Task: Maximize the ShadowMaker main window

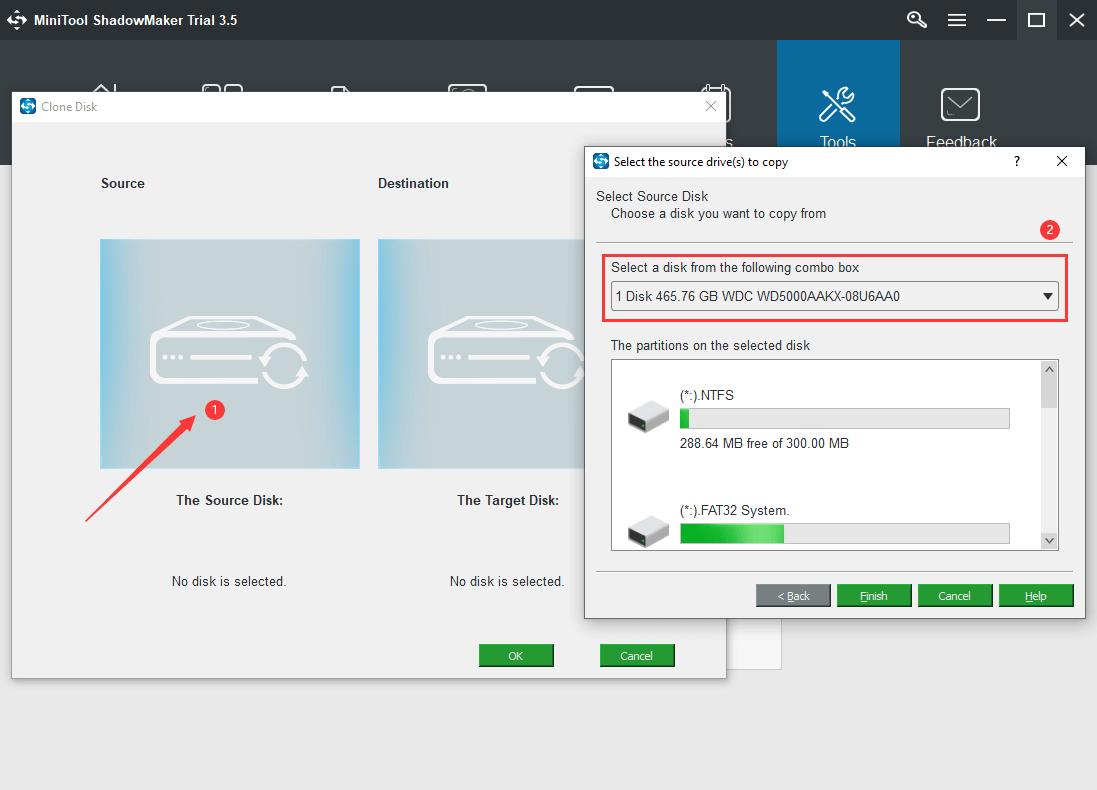Action: (1036, 20)
